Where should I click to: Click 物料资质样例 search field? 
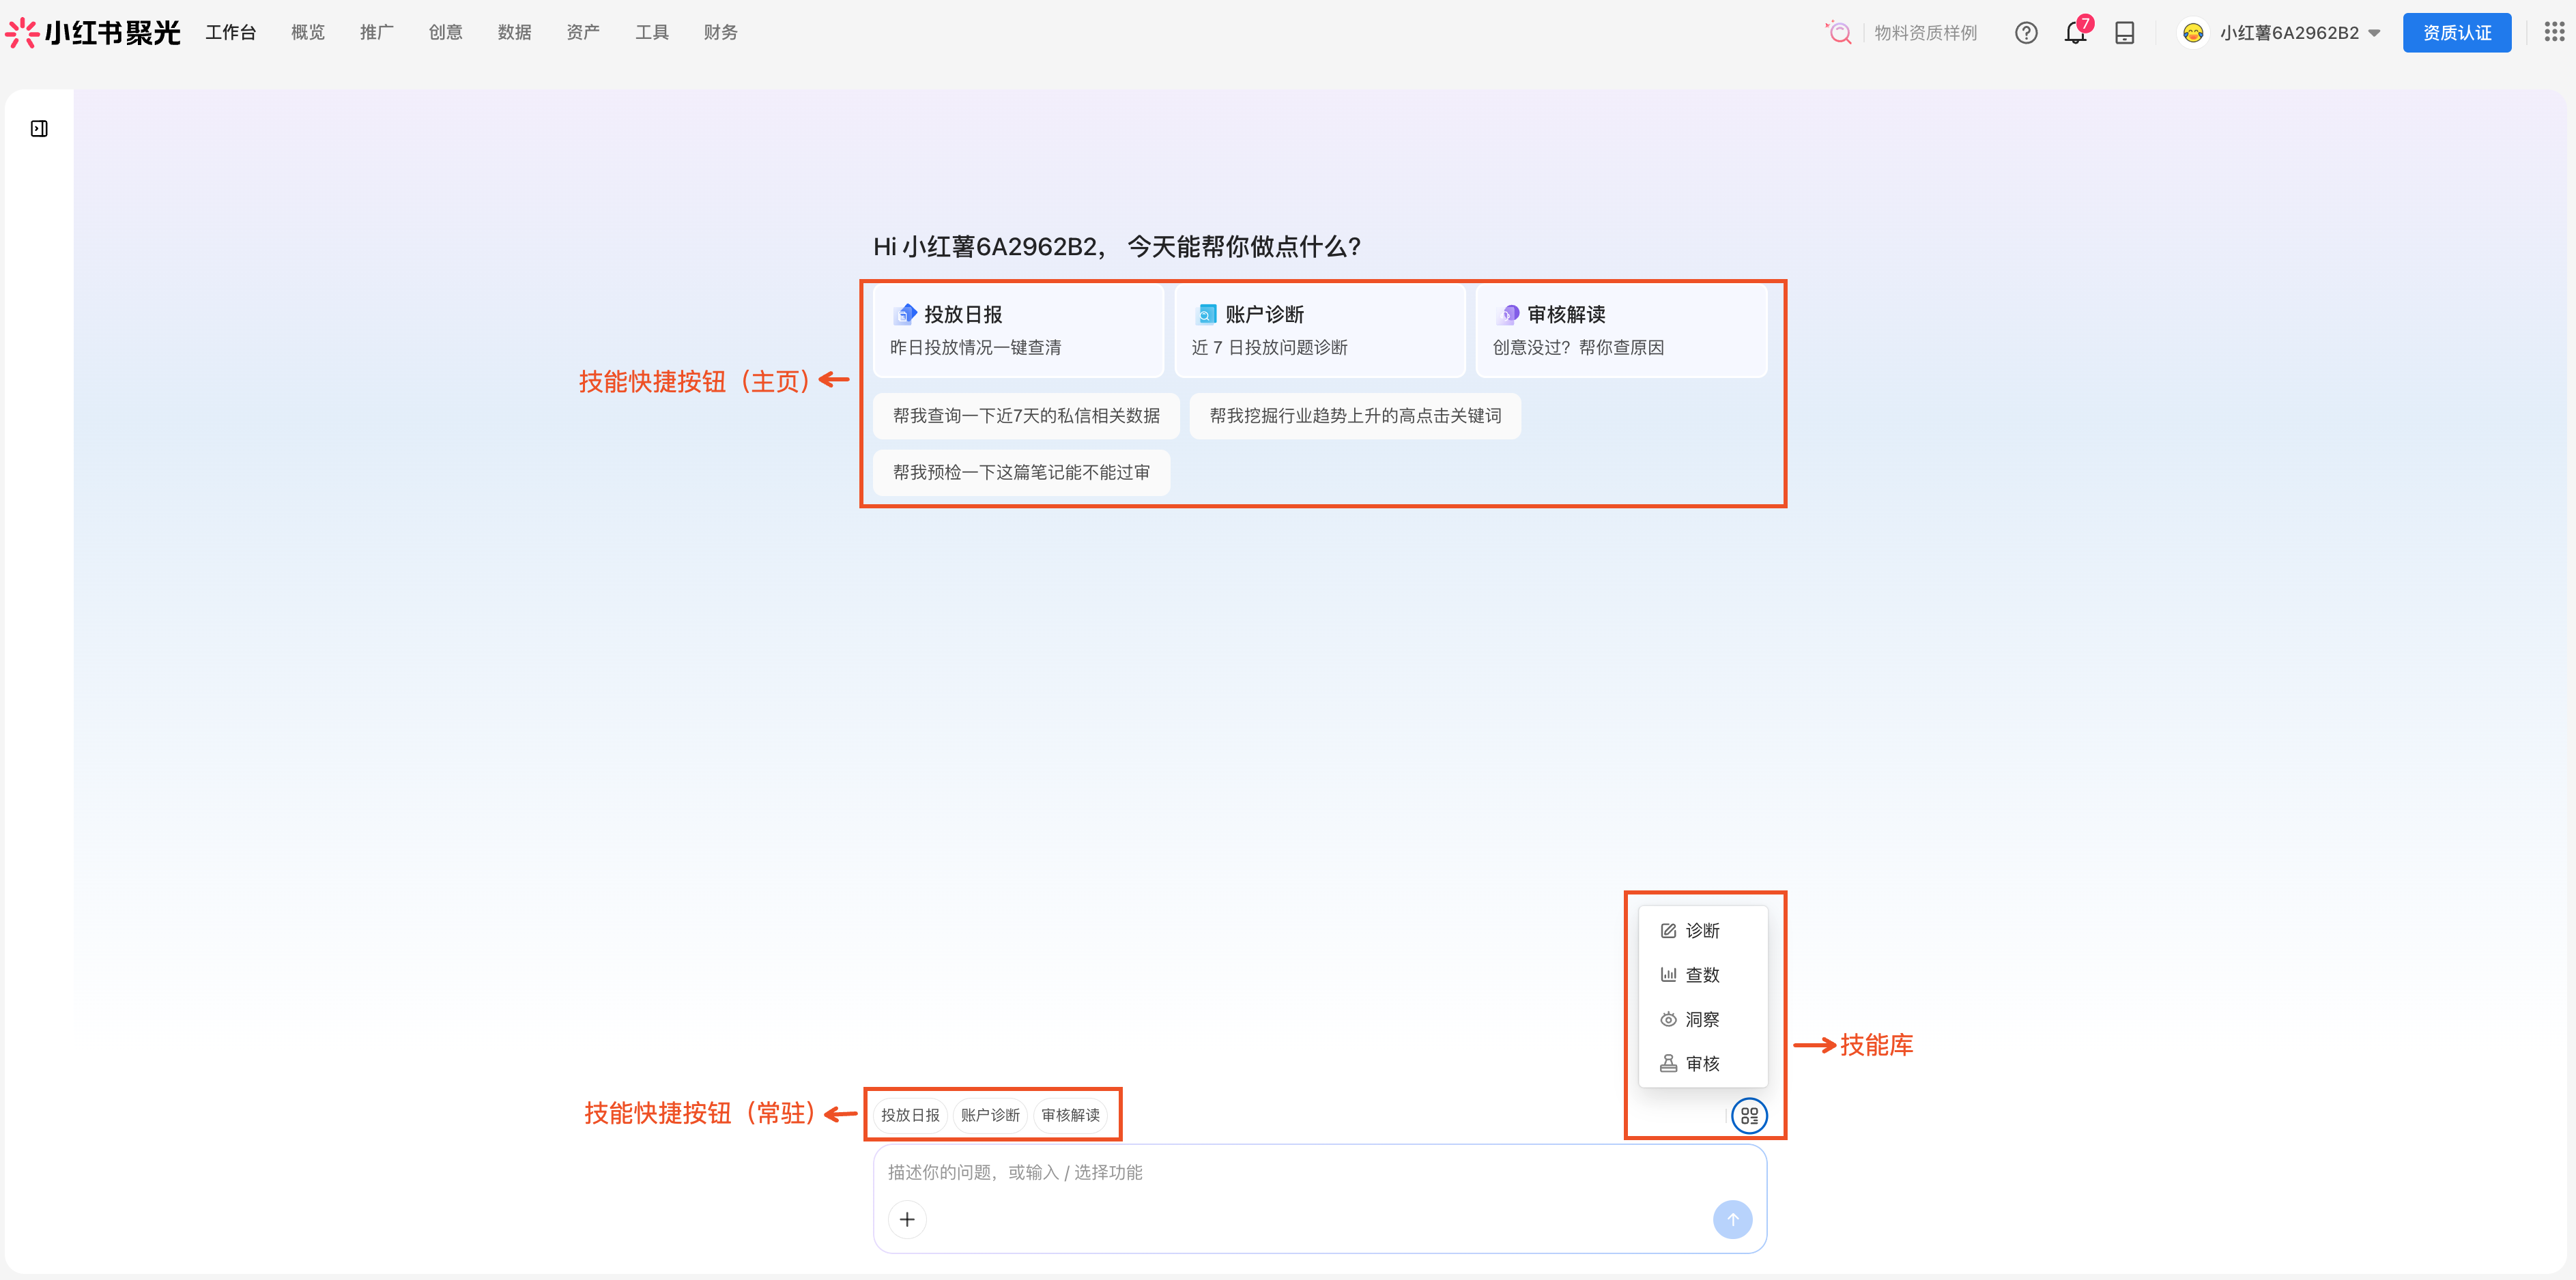click(1925, 33)
